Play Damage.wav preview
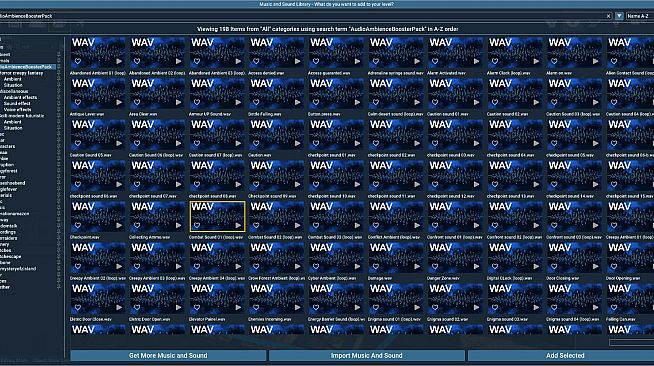This screenshot has height=366, width=654. (417, 266)
